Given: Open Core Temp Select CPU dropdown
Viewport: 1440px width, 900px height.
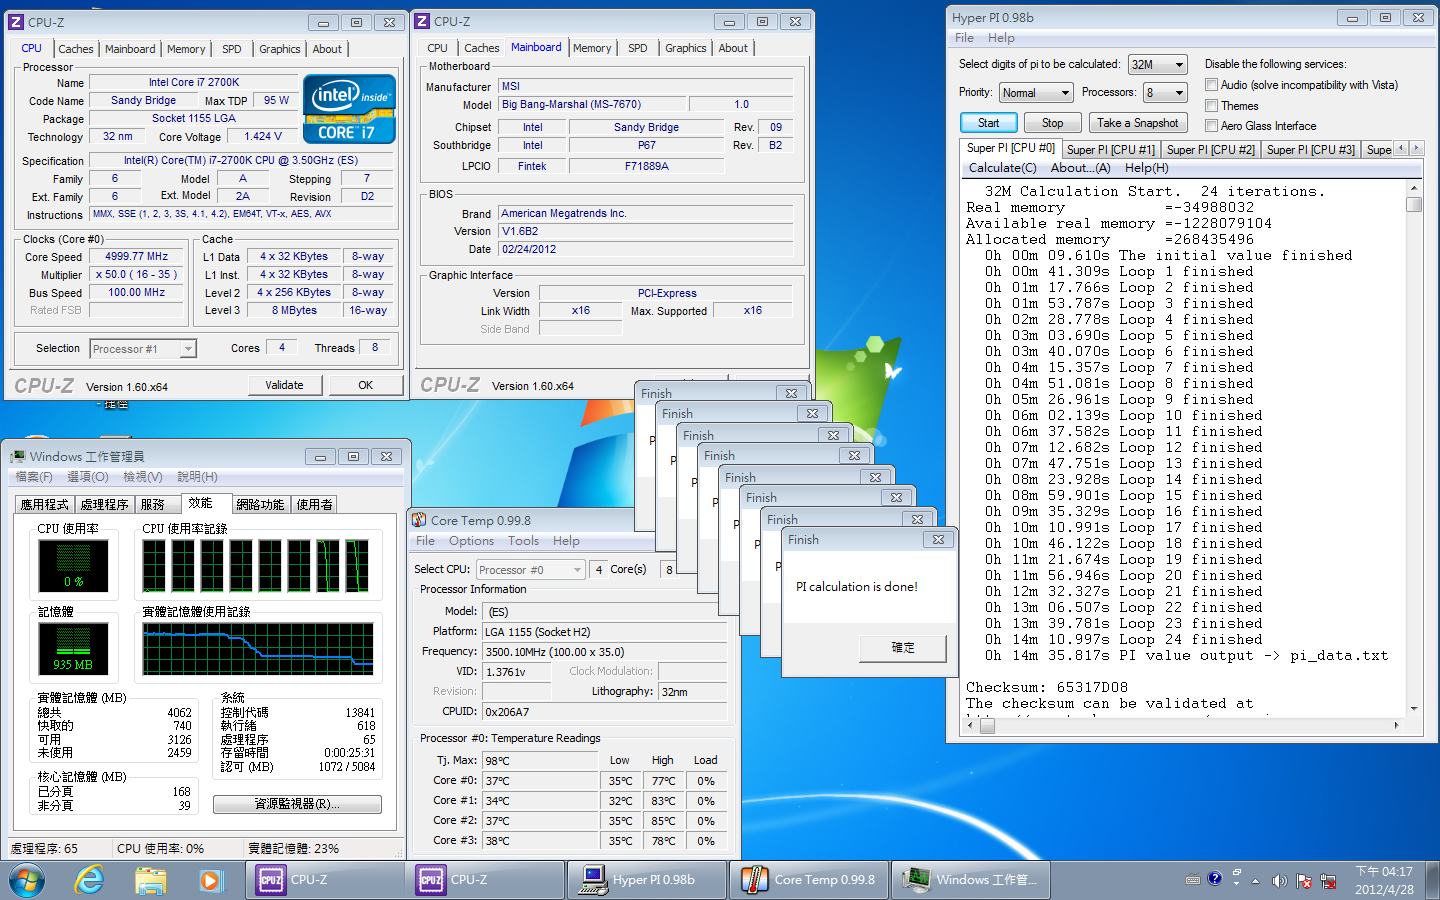Looking at the screenshot, I should [530, 570].
